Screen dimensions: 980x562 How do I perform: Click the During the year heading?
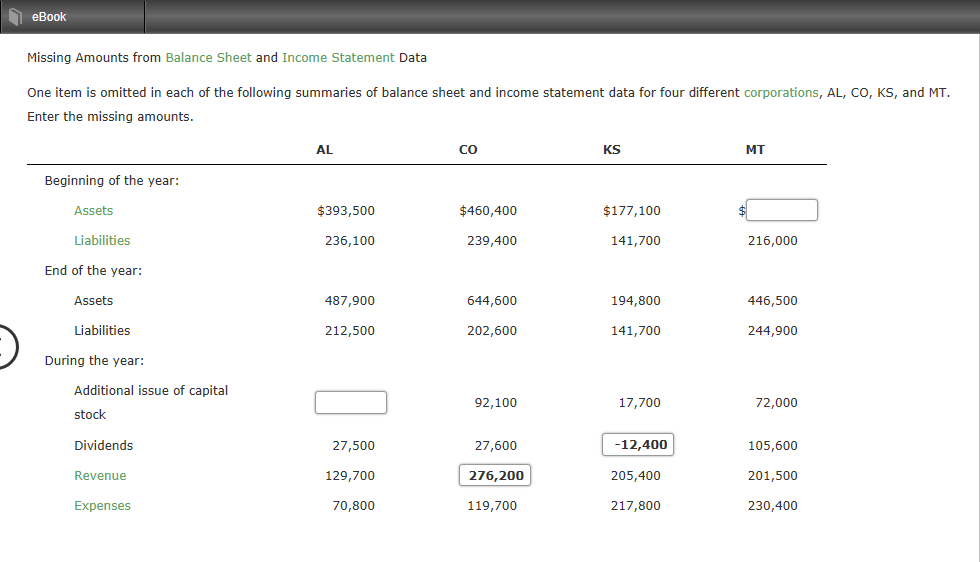click(94, 361)
